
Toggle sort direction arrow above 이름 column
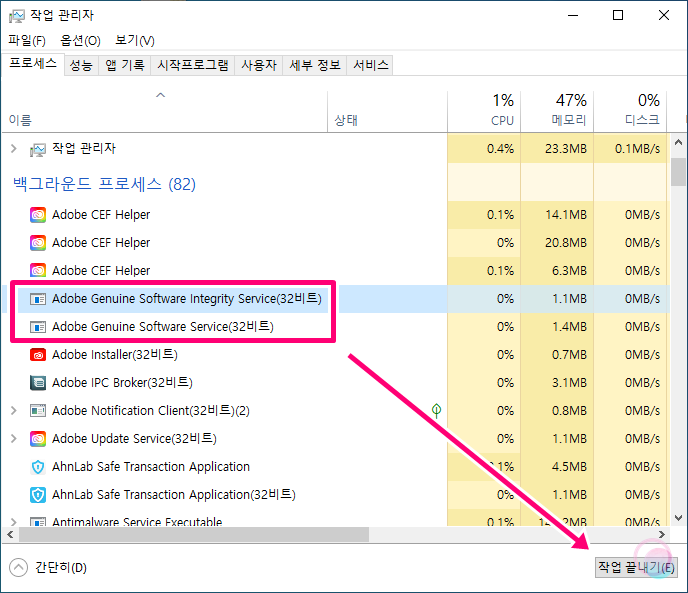coord(161,95)
